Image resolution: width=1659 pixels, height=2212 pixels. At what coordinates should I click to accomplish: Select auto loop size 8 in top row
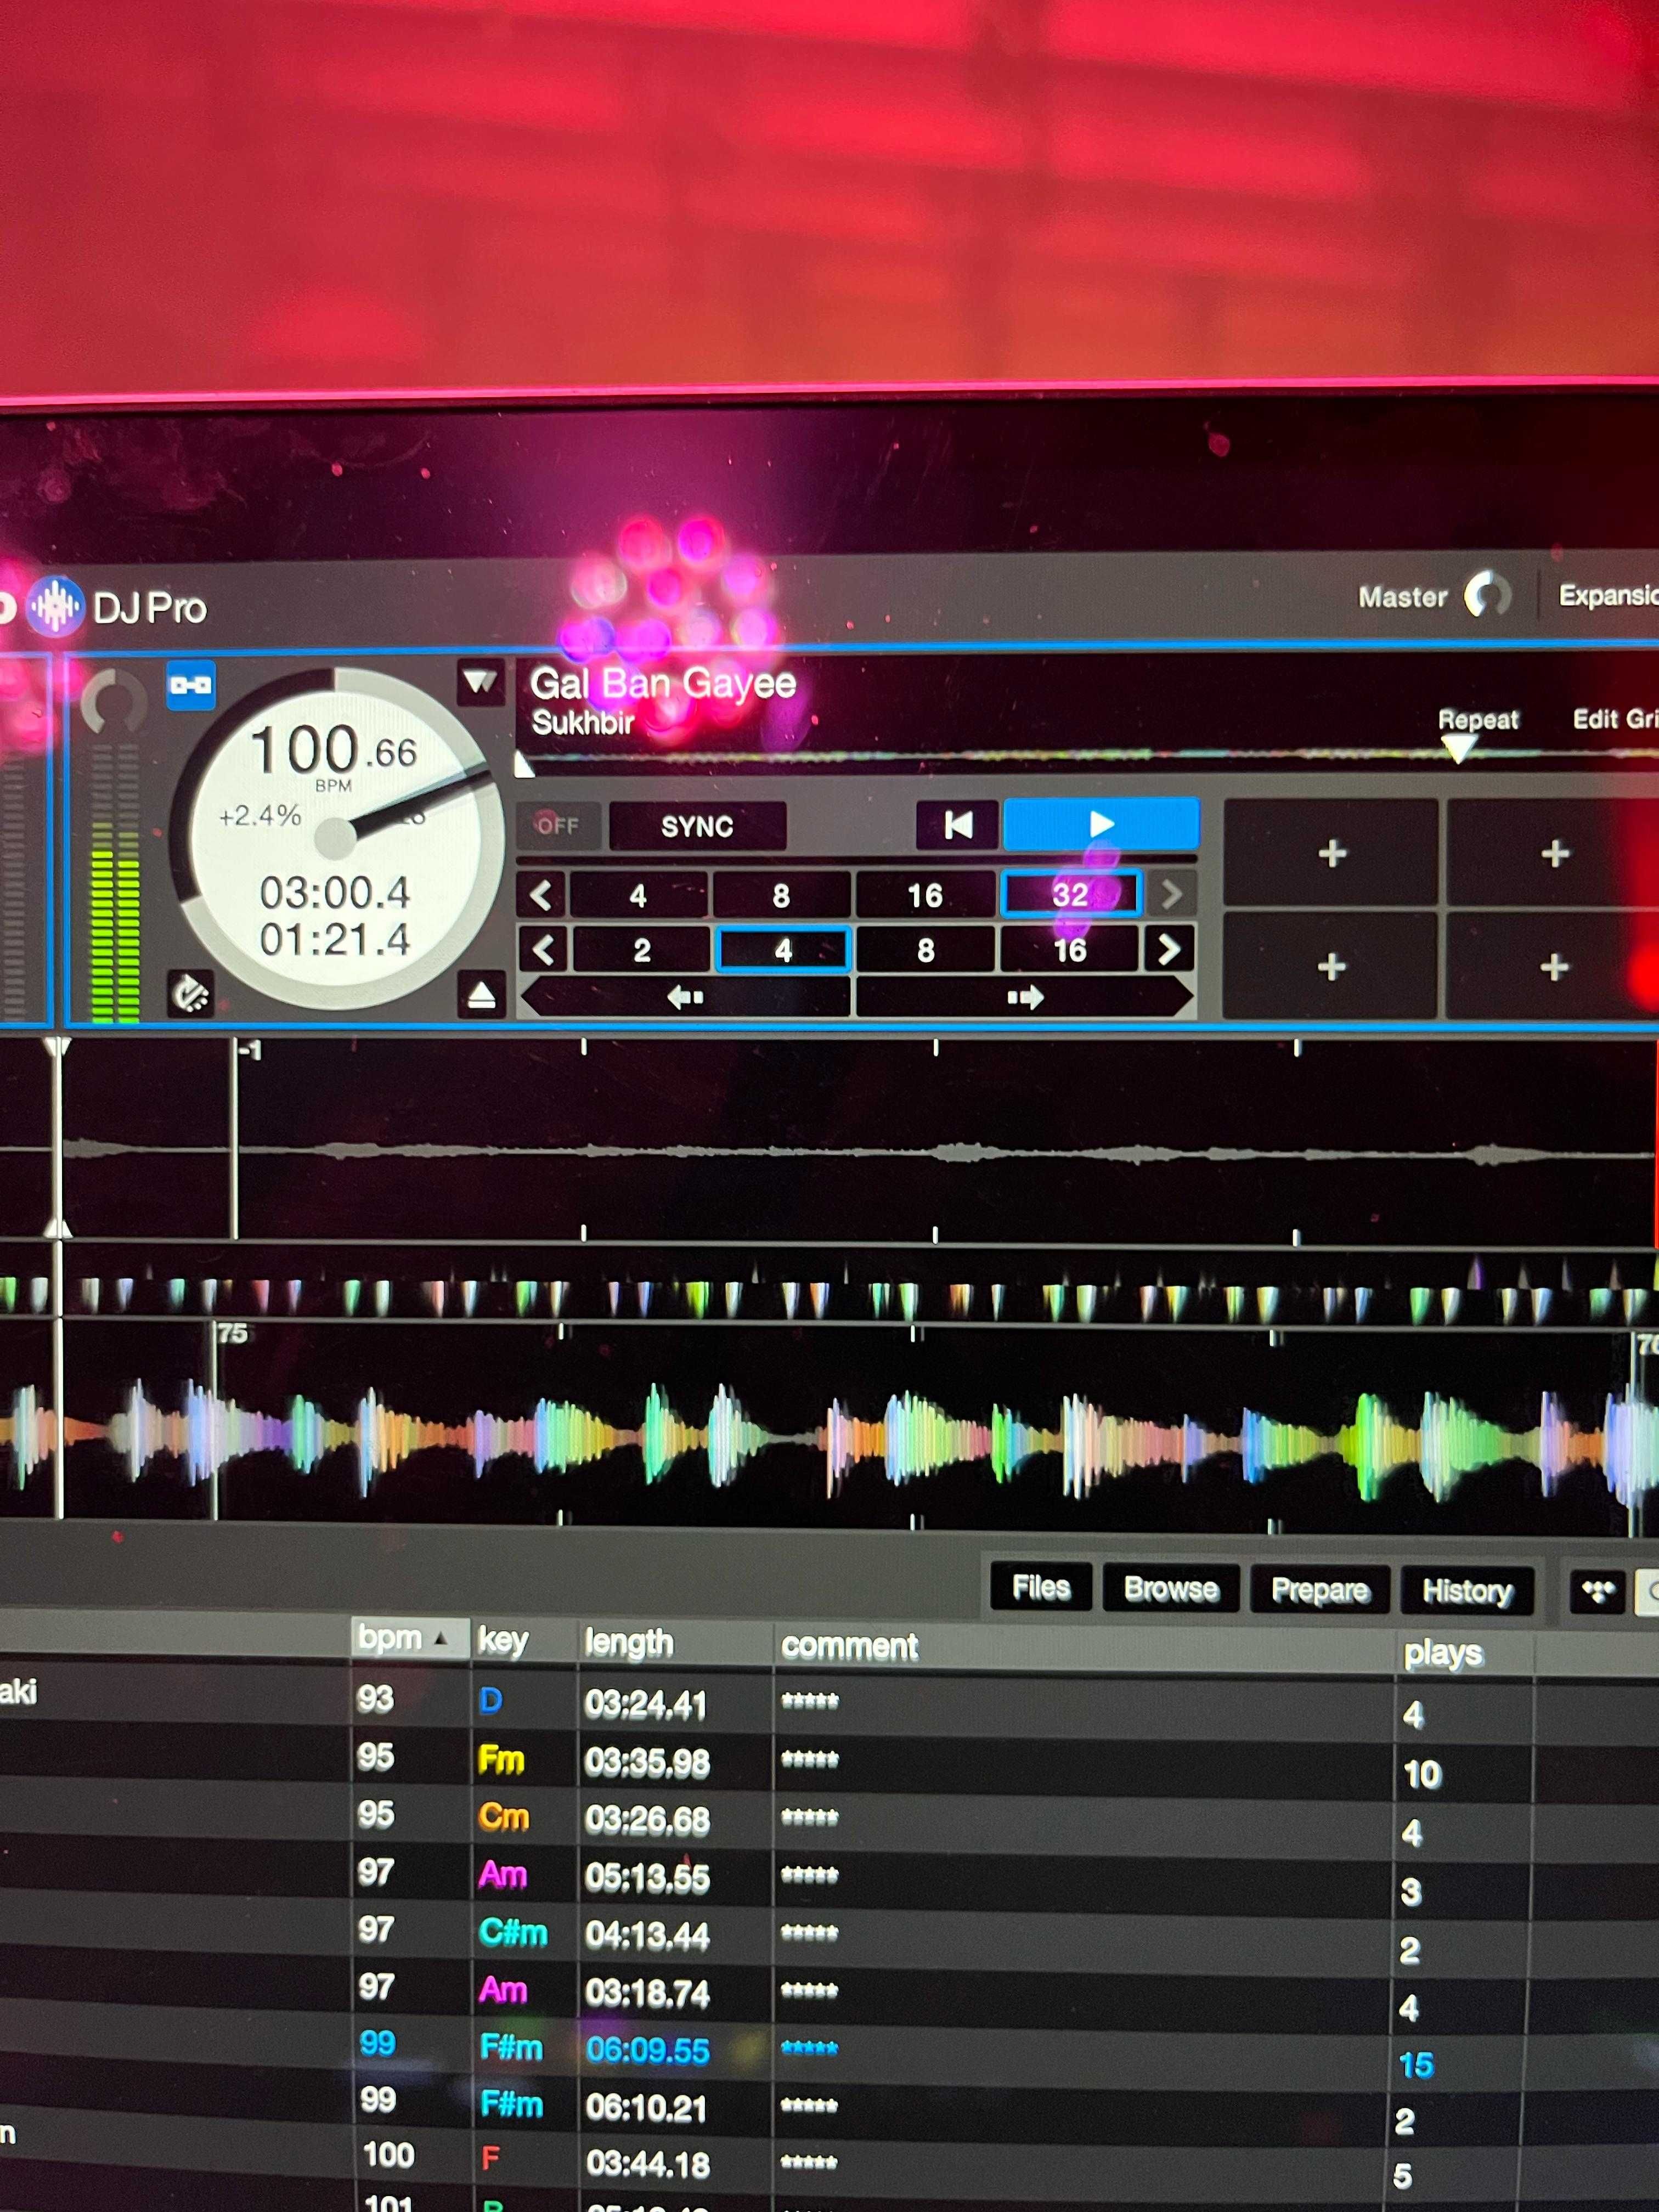point(781,895)
